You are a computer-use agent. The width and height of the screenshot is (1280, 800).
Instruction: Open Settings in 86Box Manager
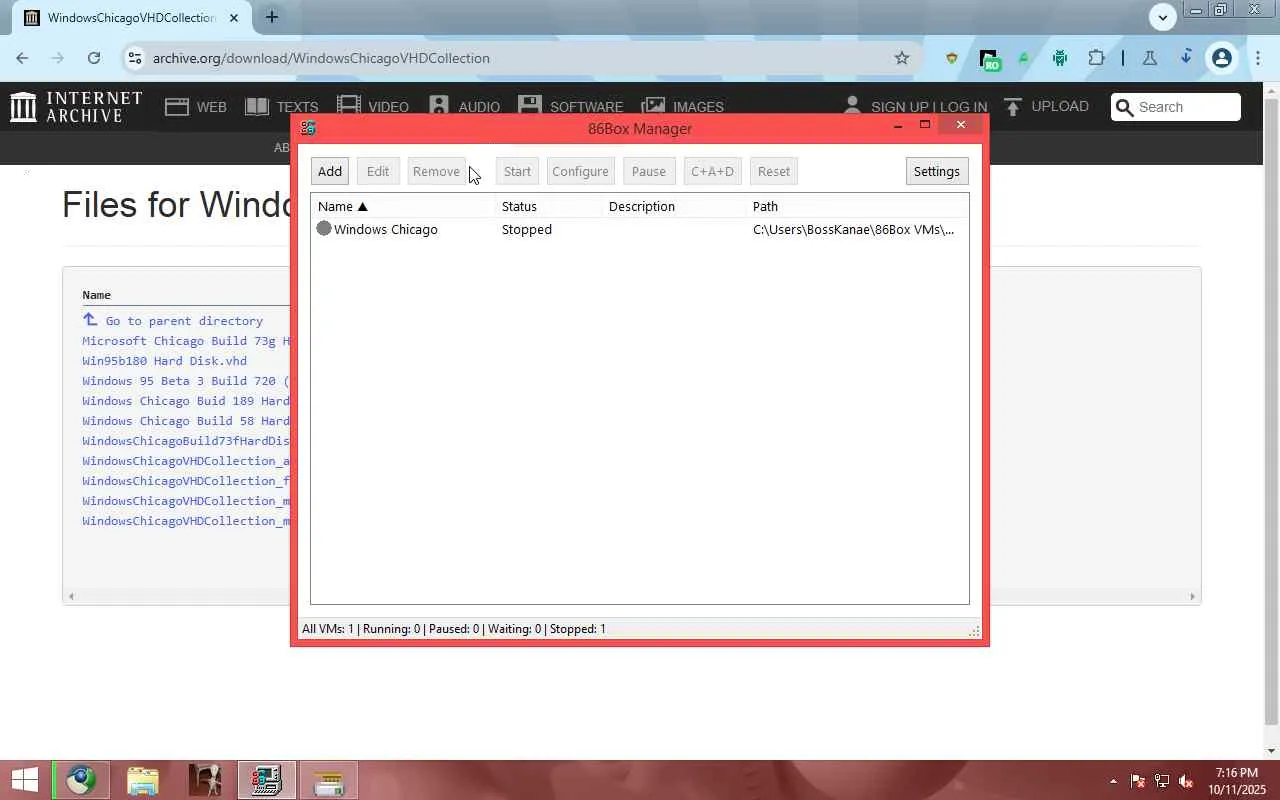(x=936, y=171)
